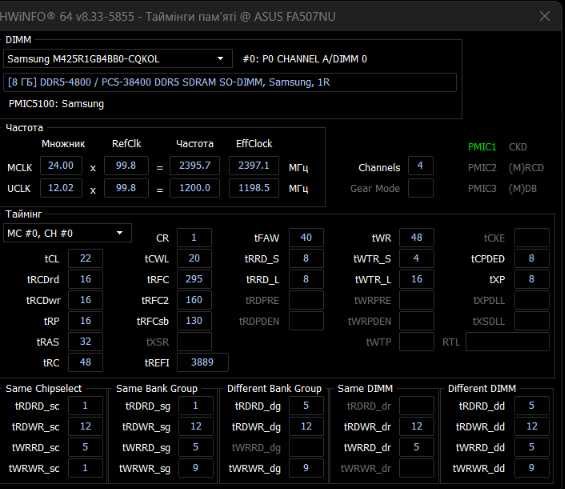Click the tRFC value 295
This screenshot has height=489, width=565.
(x=194, y=279)
